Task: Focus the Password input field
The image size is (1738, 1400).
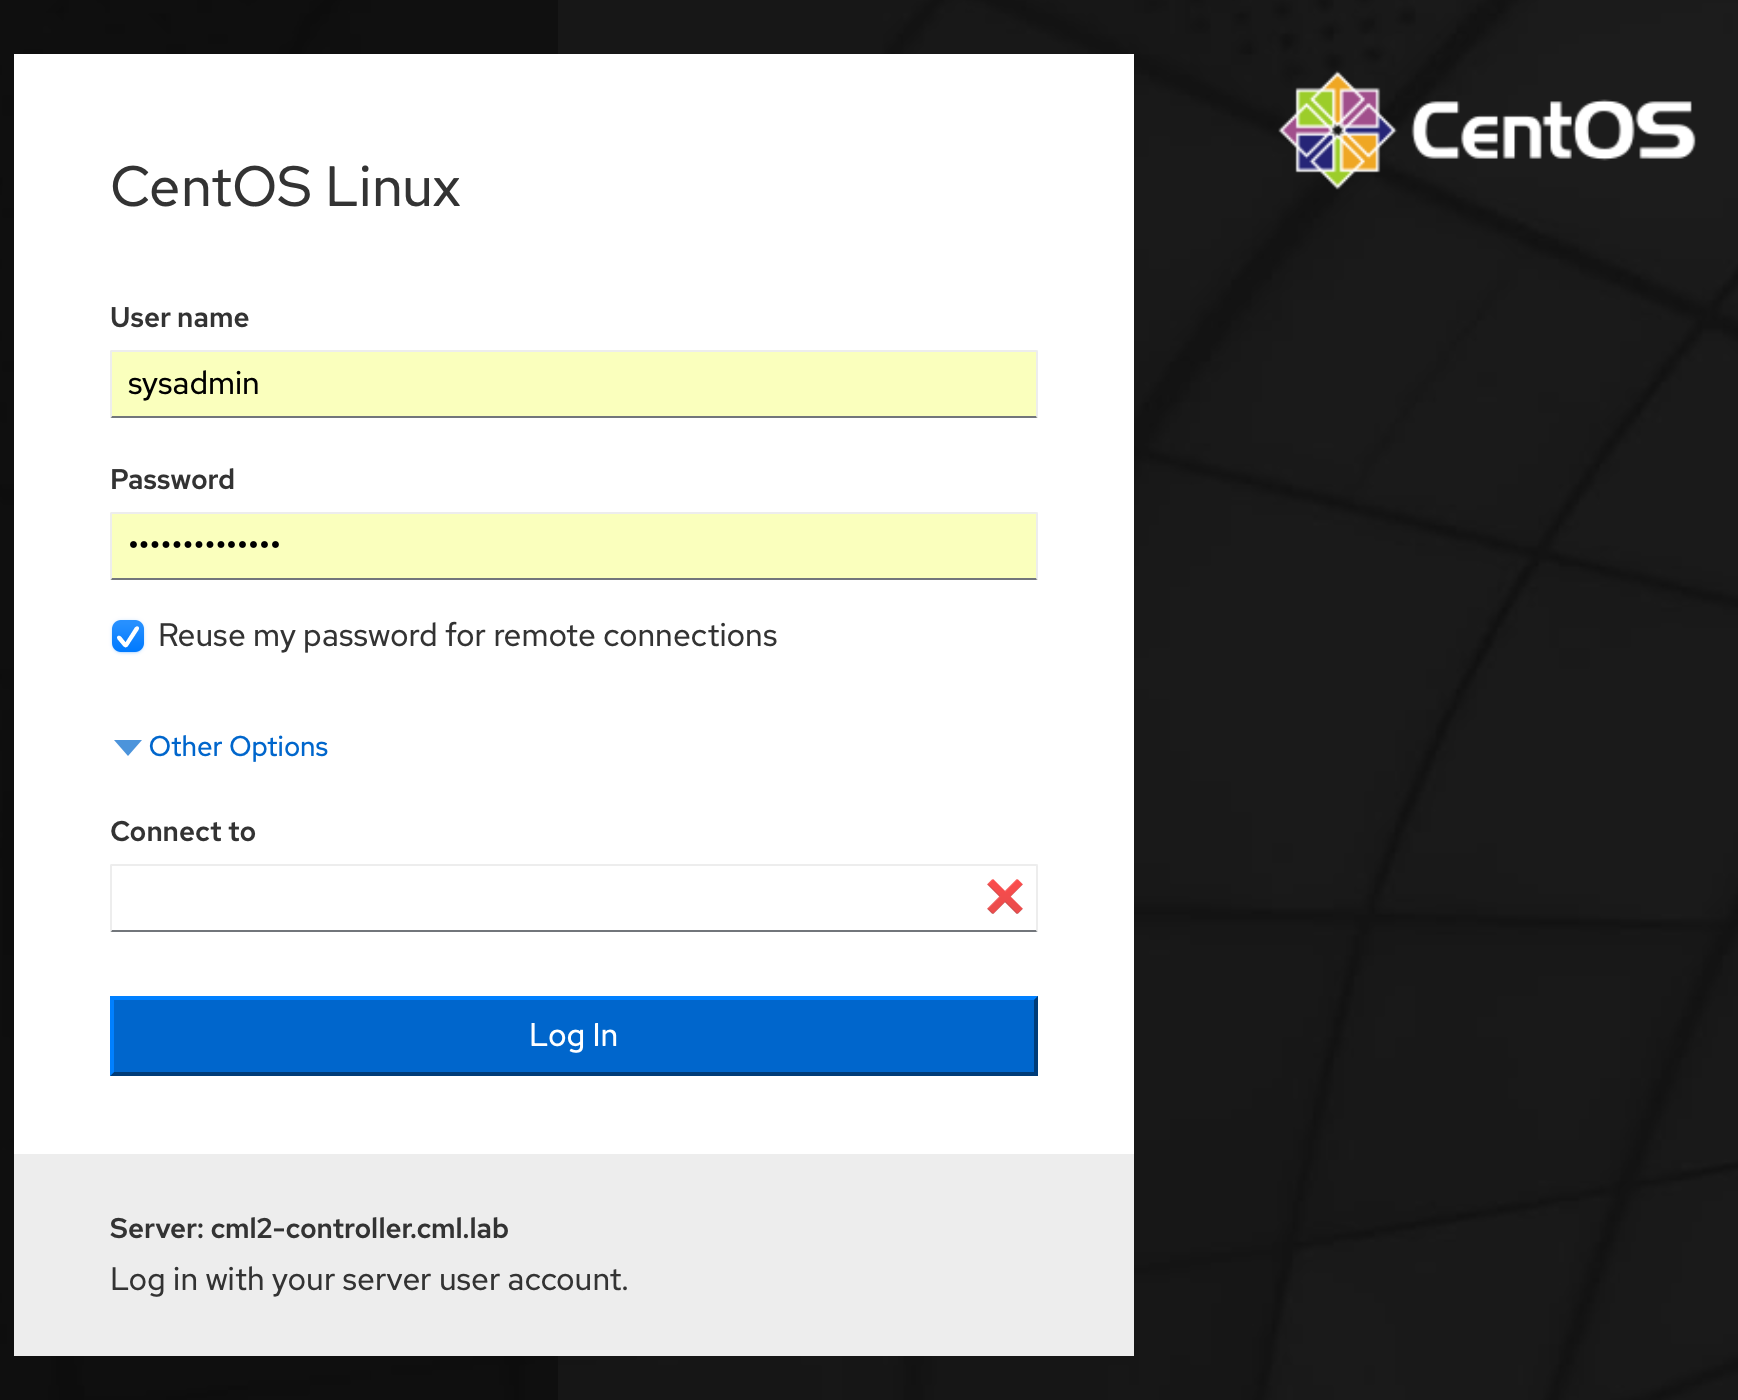Action: pos(574,546)
